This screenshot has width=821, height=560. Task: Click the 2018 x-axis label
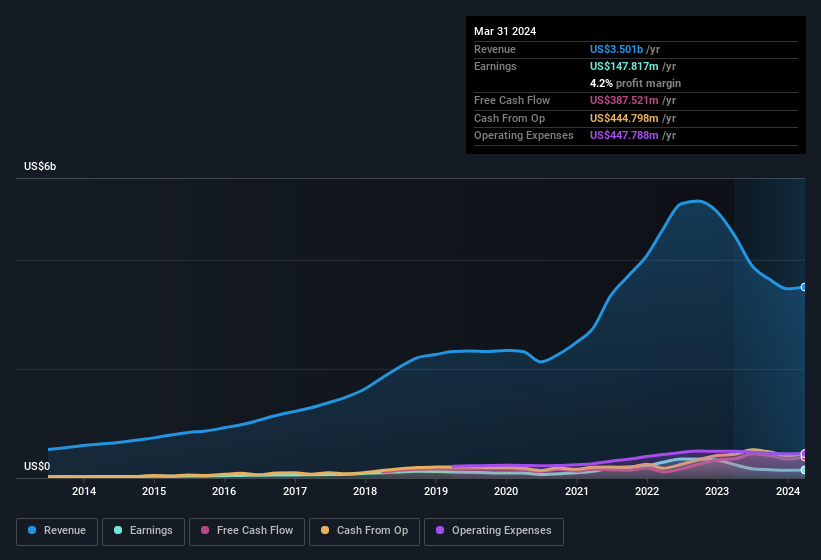(365, 491)
